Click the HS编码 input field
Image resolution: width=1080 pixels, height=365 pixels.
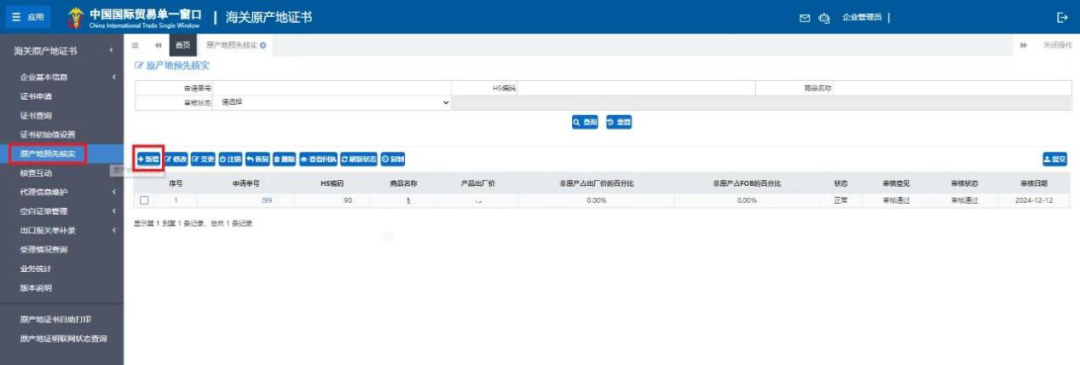(x=637, y=88)
